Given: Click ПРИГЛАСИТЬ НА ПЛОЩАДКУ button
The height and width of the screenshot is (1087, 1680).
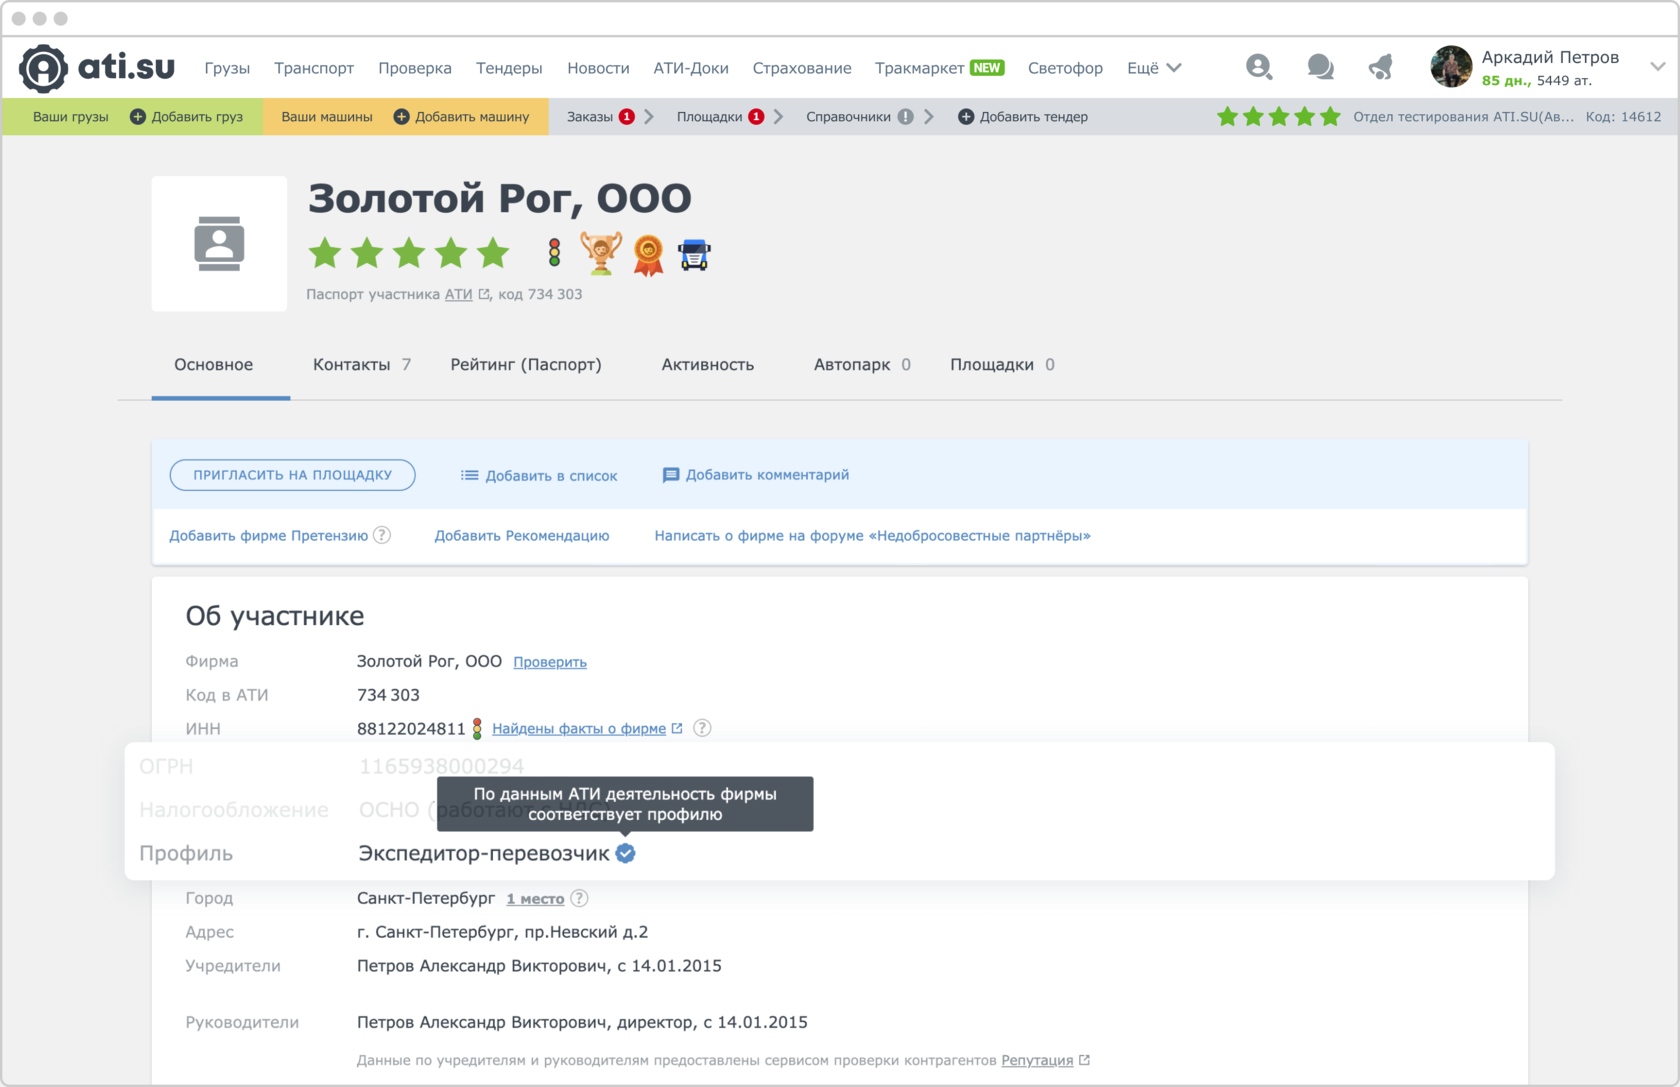Looking at the screenshot, I should point(293,475).
